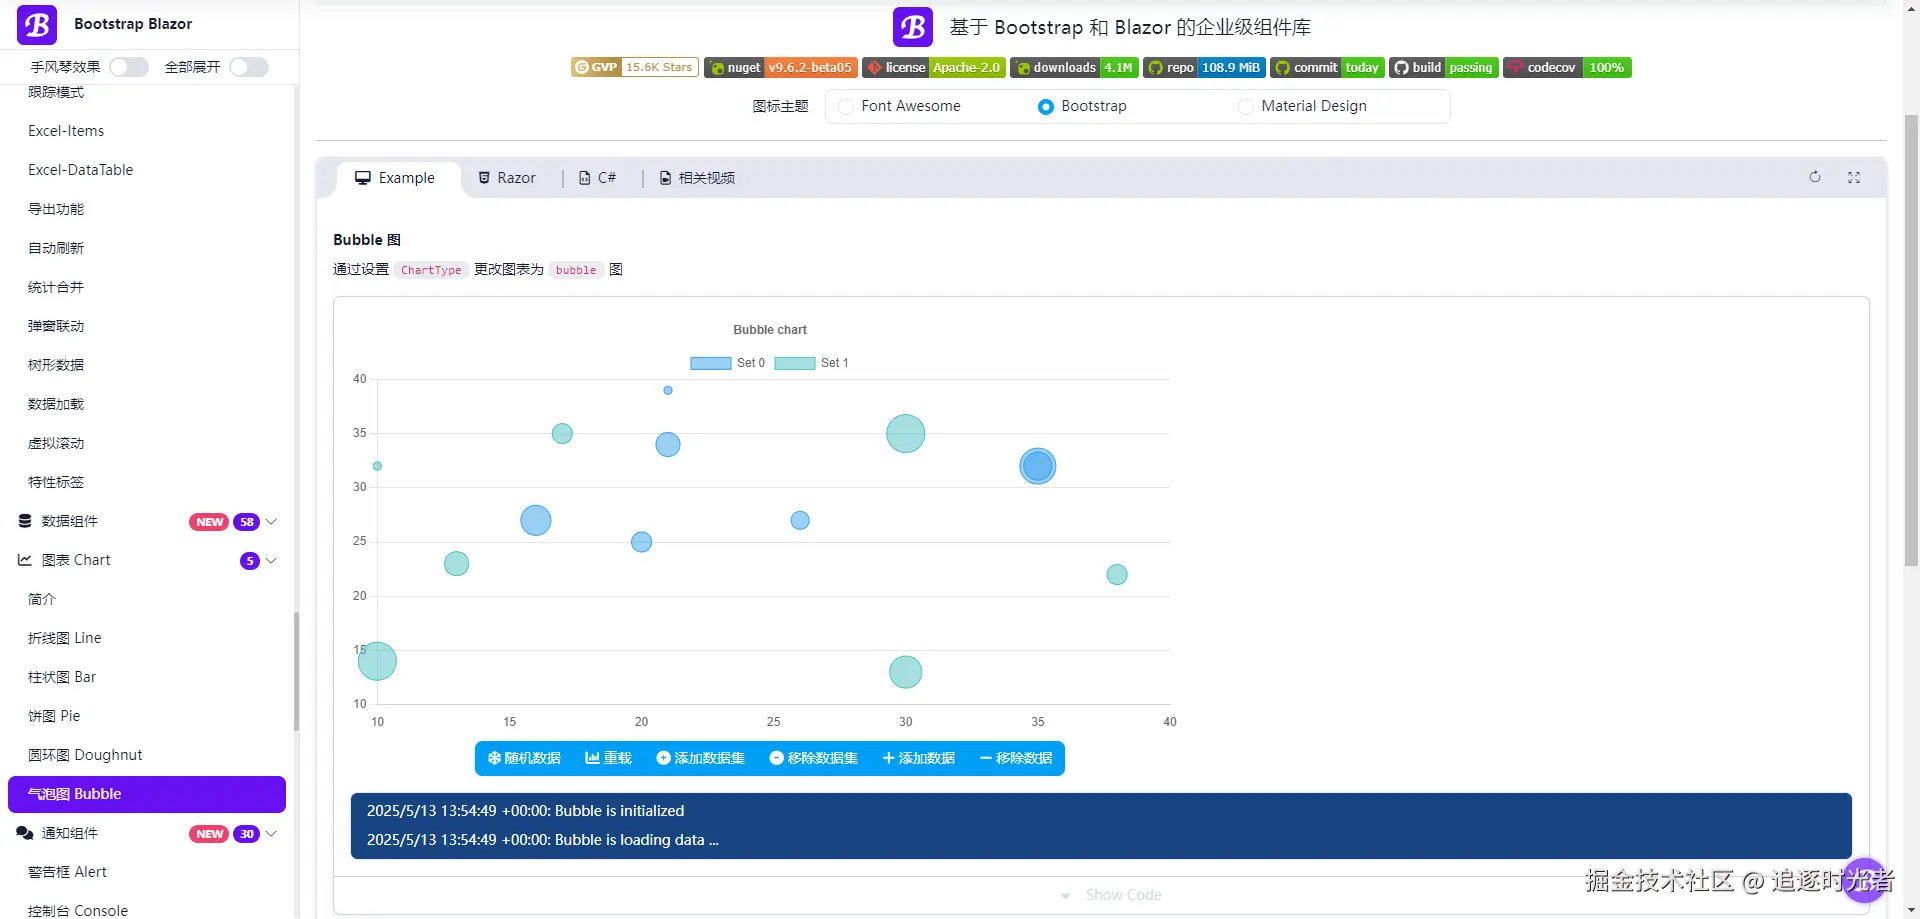This screenshot has width=1920, height=919.
Task: Collapse the 数据组件 menu chevron
Action: 271,521
